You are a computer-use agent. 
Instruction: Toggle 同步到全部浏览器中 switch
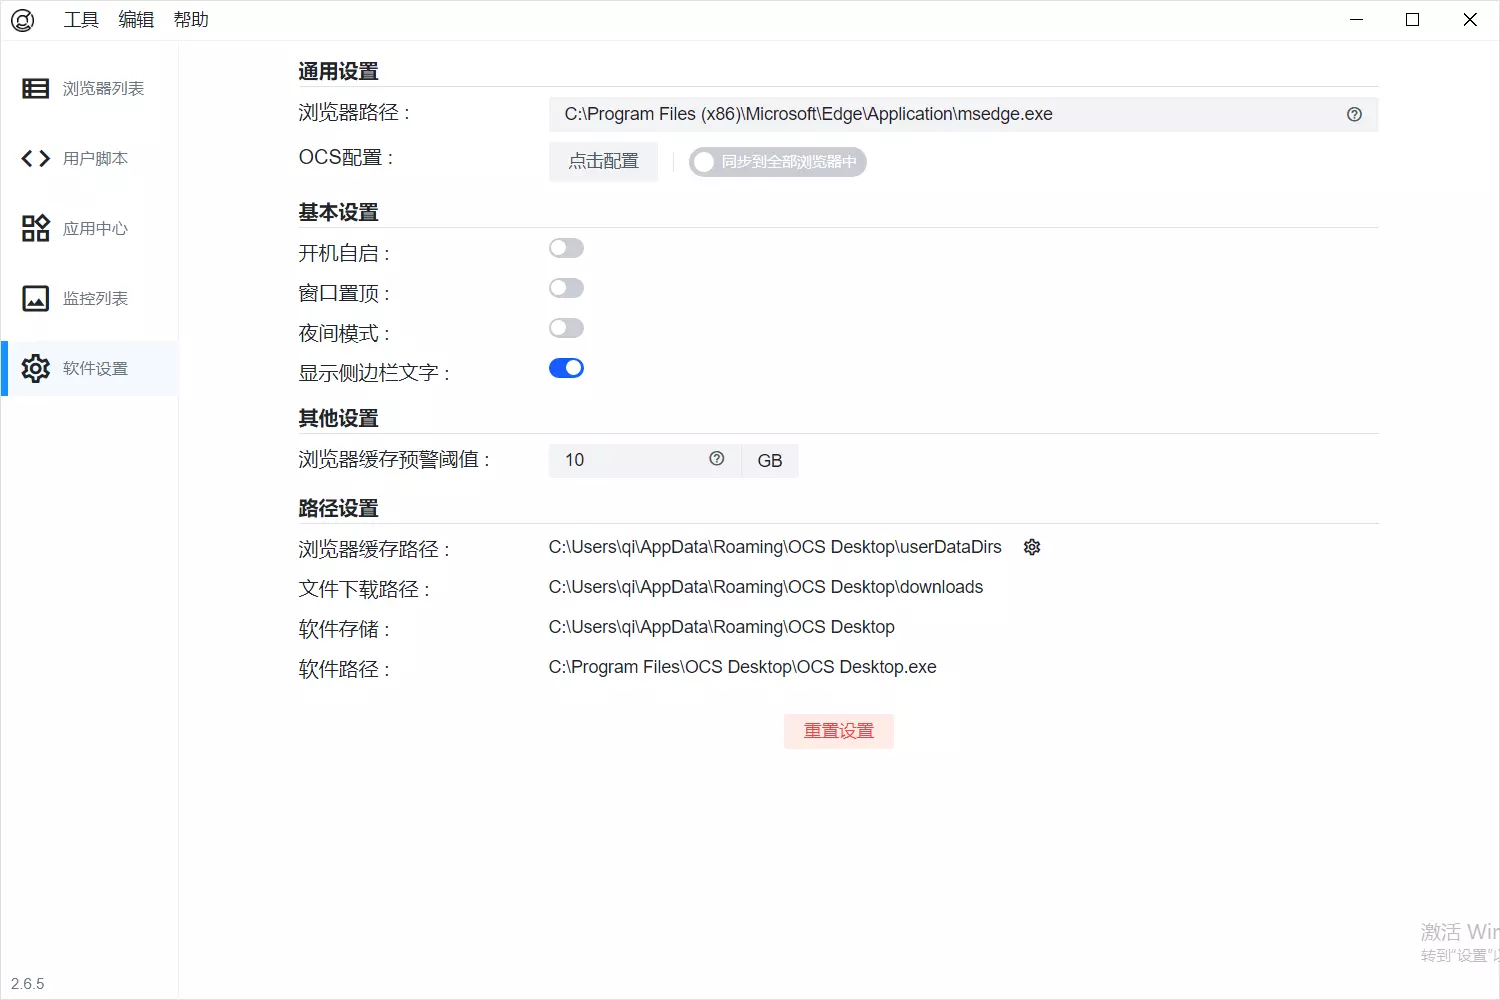pyautogui.click(x=777, y=162)
